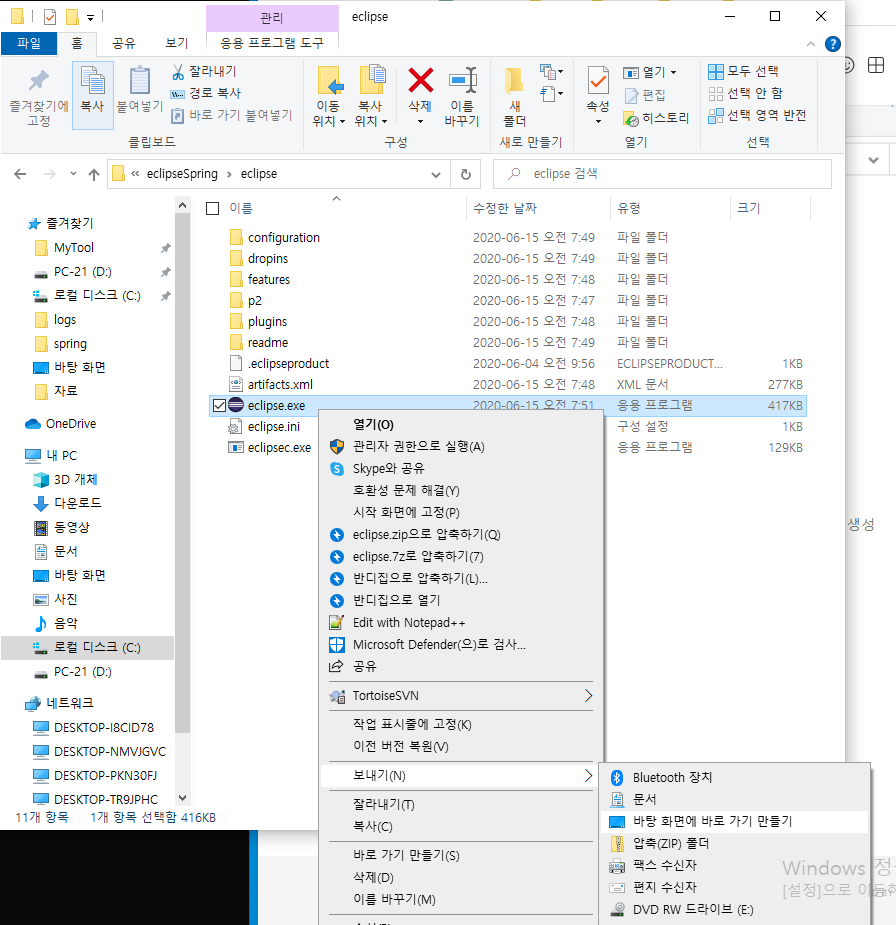Click Select all in ribbon
This screenshot has height=925, width=896.
(x=744, y=71)
